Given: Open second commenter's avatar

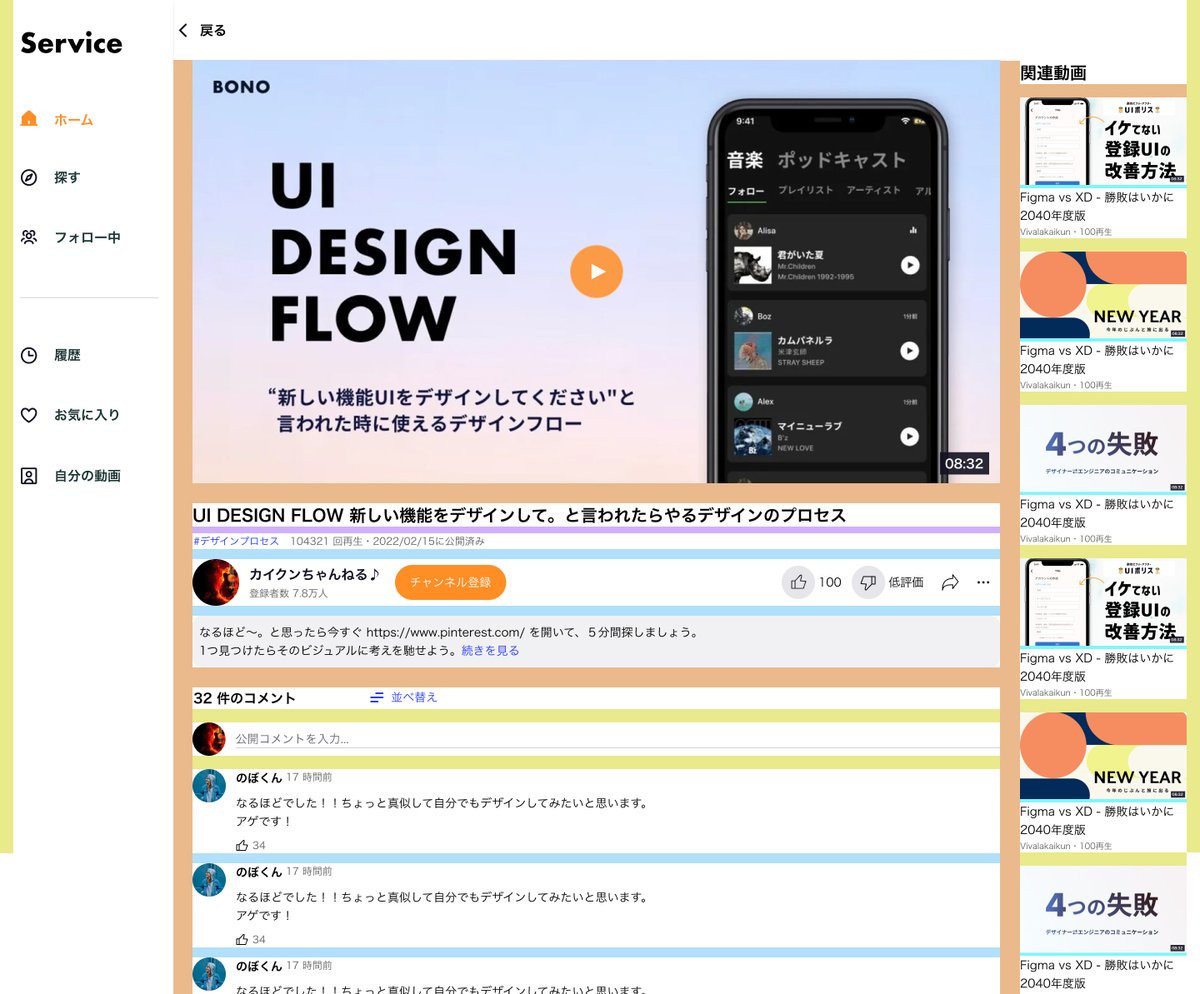Looking at the screenshot, I should pyautogui.click(x=209, y=879).
